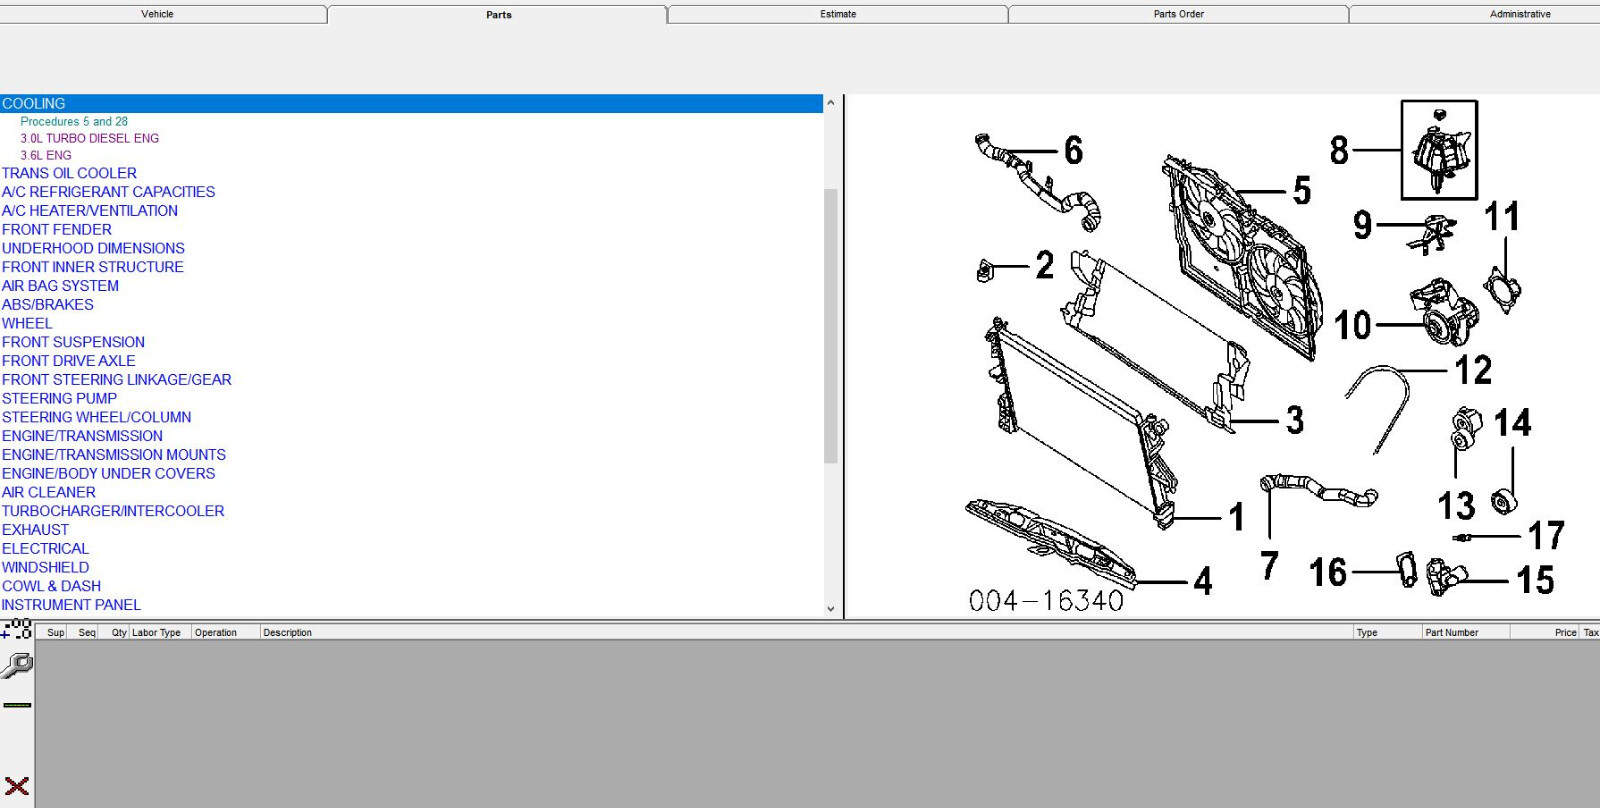Open ABS/BRAKES category
Image resolution: width=1600 pixels, height=808 pixels.
click(x=48, y=305)
